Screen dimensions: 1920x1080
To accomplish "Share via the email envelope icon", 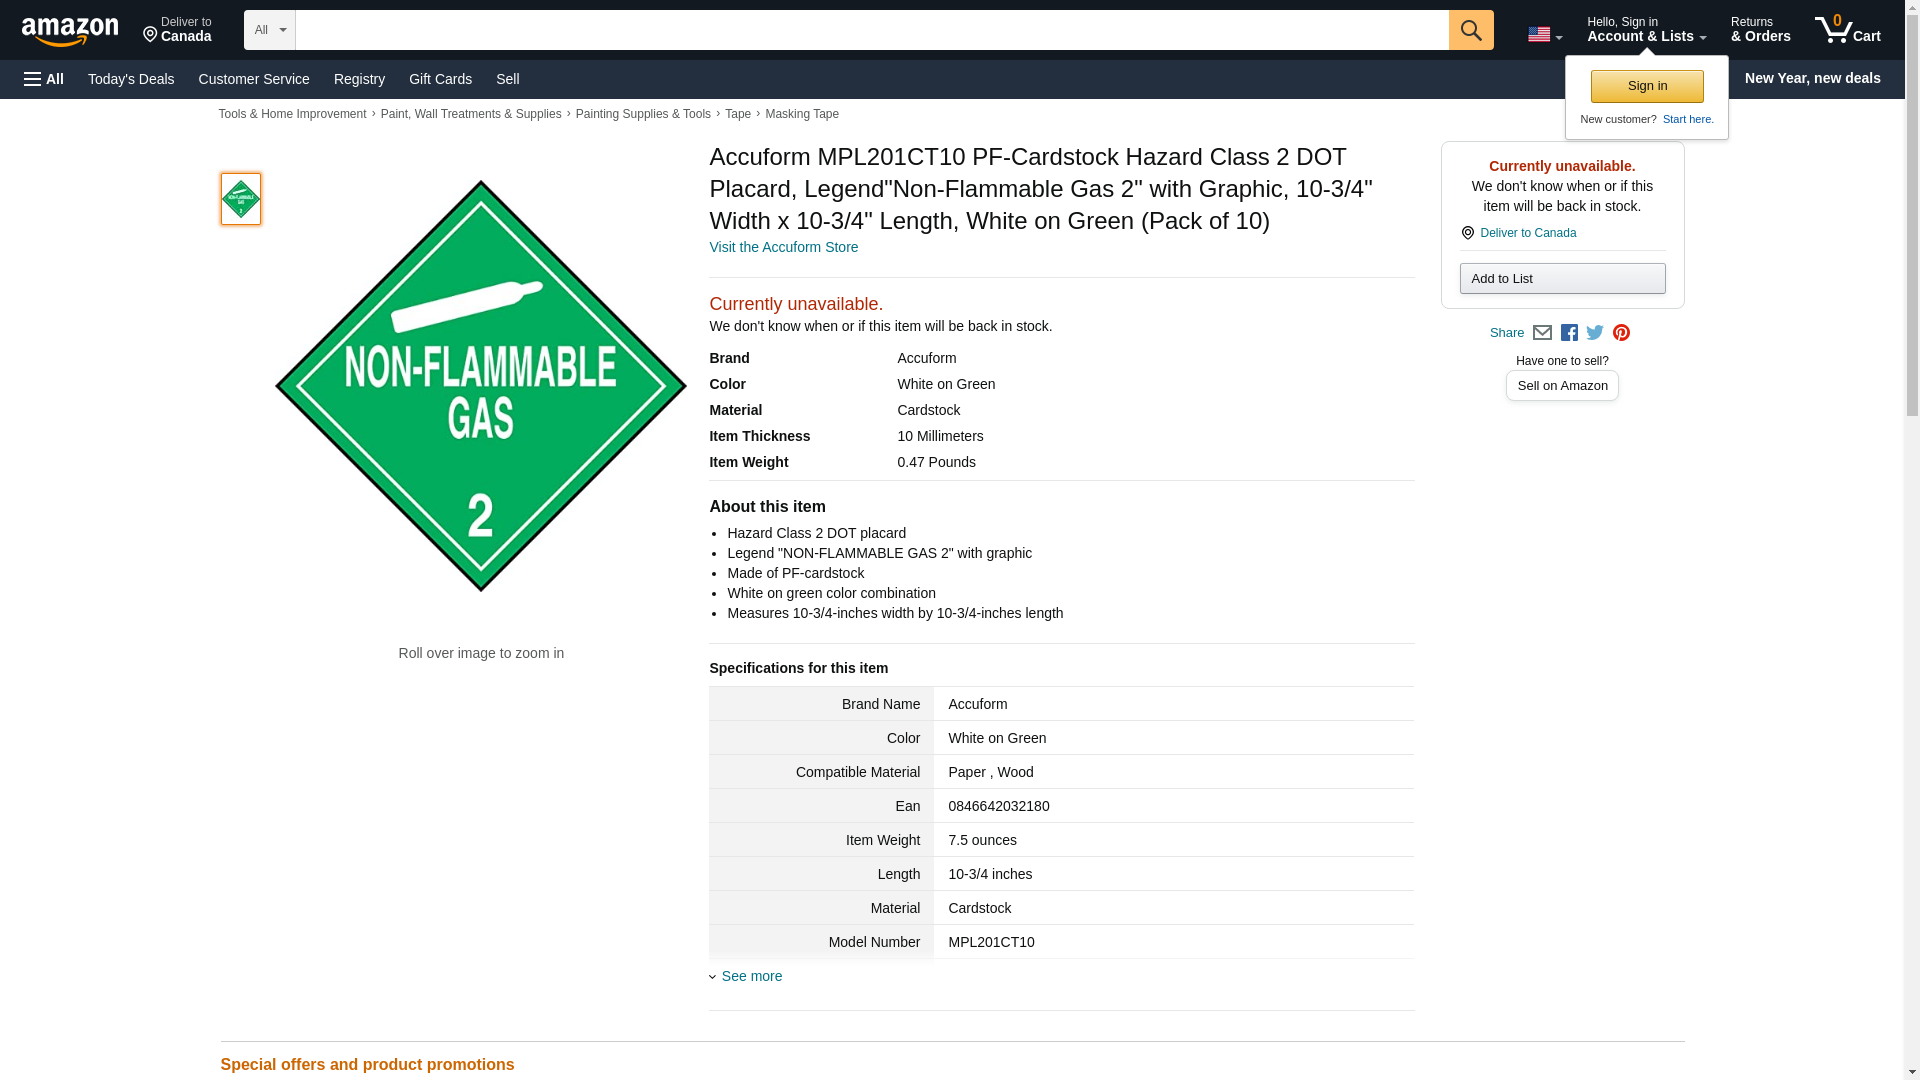I will [1542, 333].
